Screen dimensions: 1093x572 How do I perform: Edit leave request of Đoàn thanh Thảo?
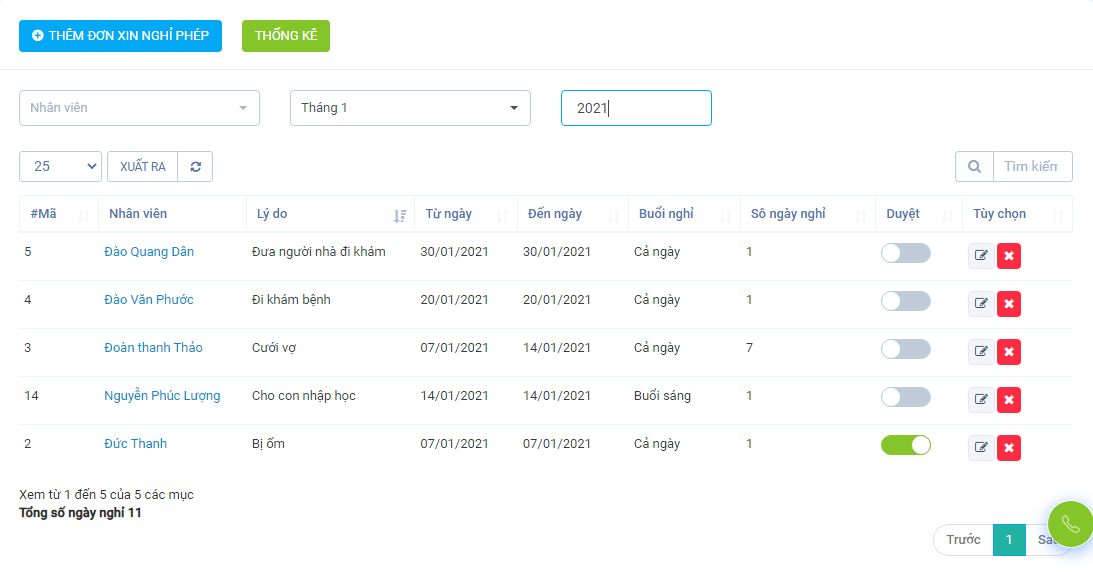click(981, 352)
